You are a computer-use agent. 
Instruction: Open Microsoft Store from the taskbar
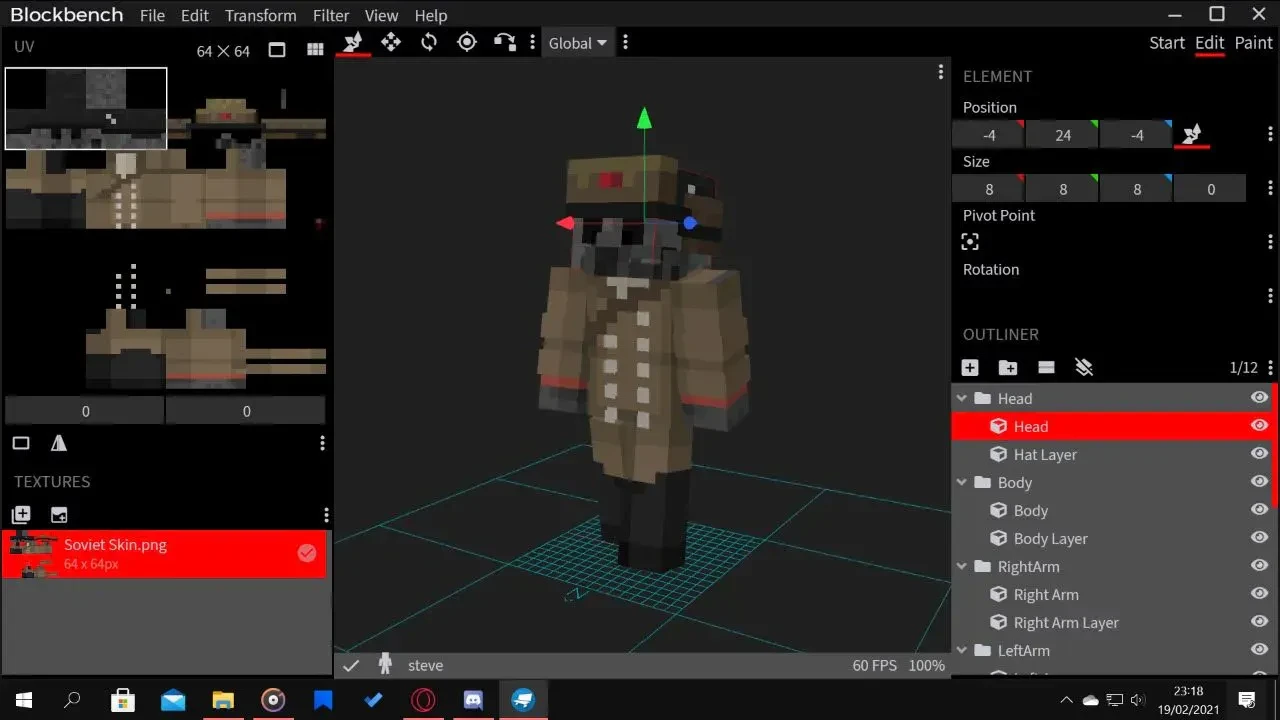123,700
